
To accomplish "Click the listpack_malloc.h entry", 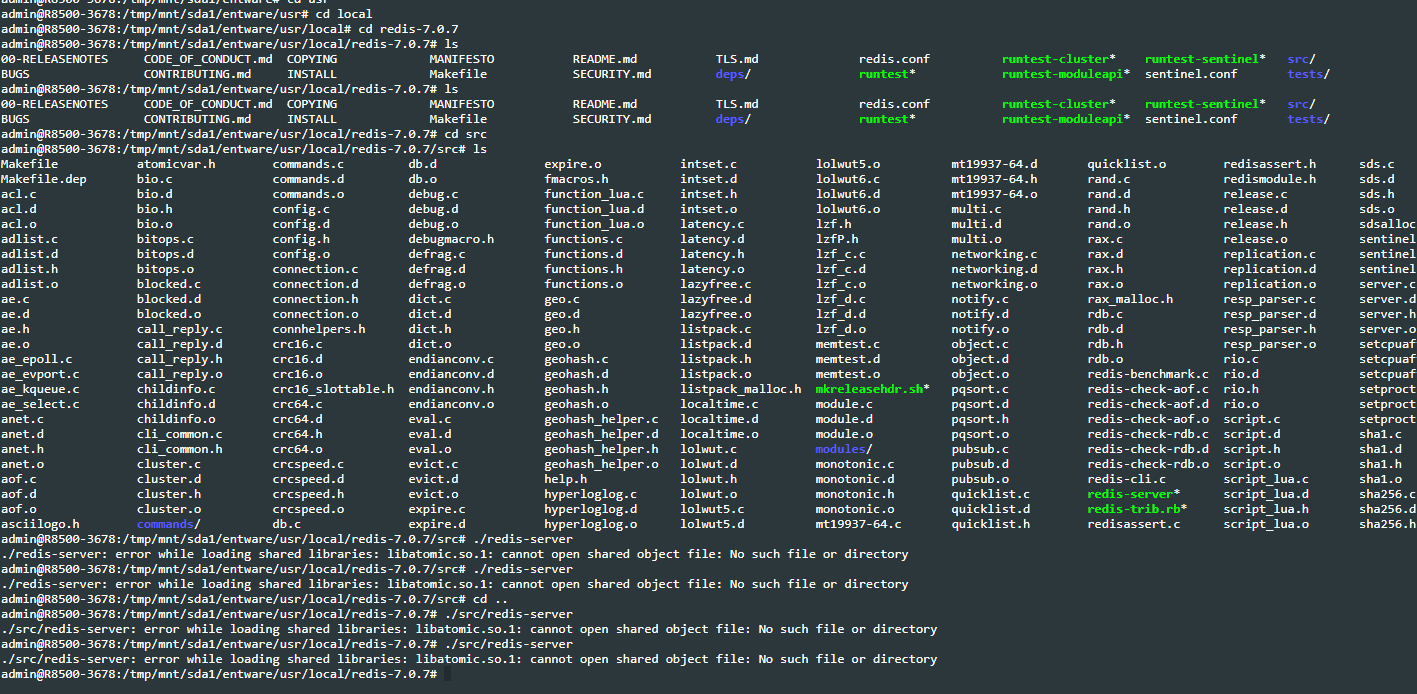I will [x=740, y=389].
